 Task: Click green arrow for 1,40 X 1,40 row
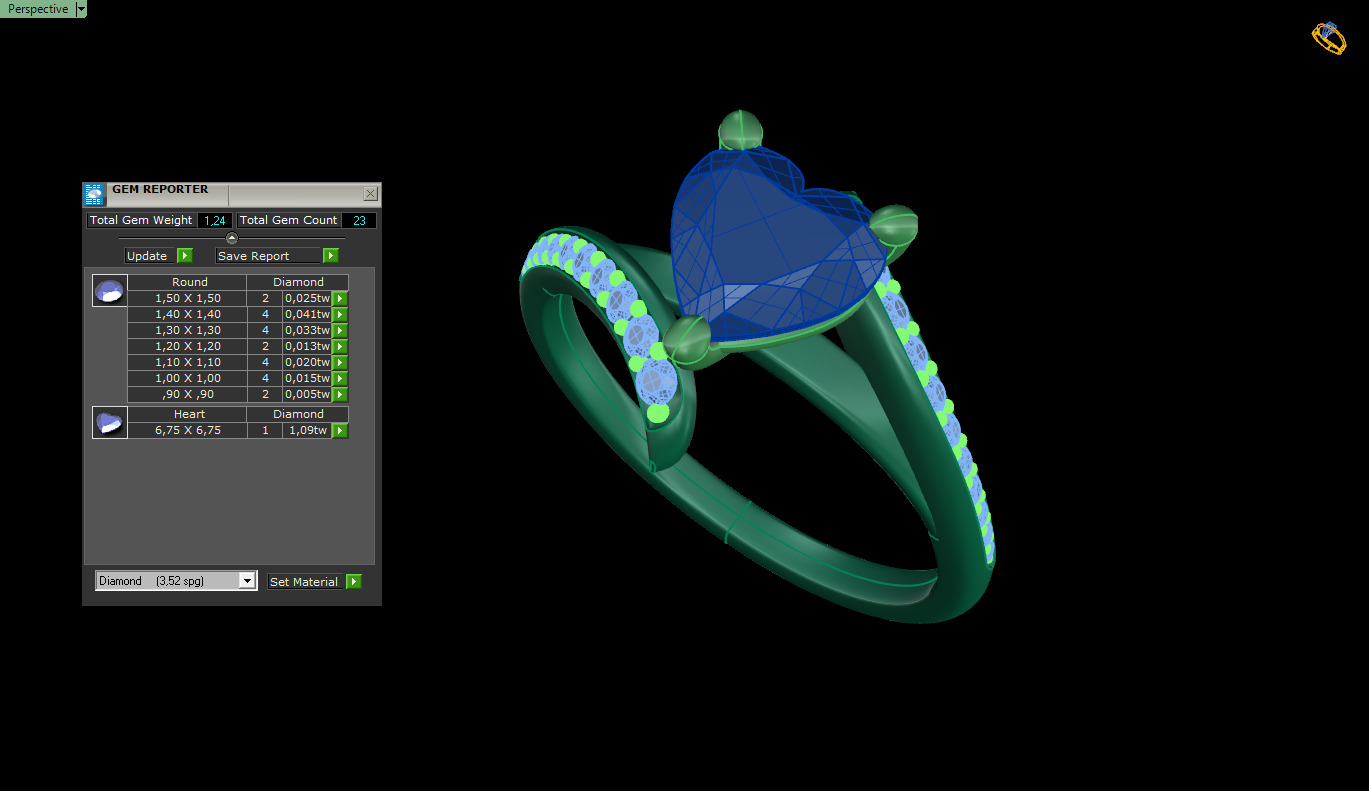point(340,314)
